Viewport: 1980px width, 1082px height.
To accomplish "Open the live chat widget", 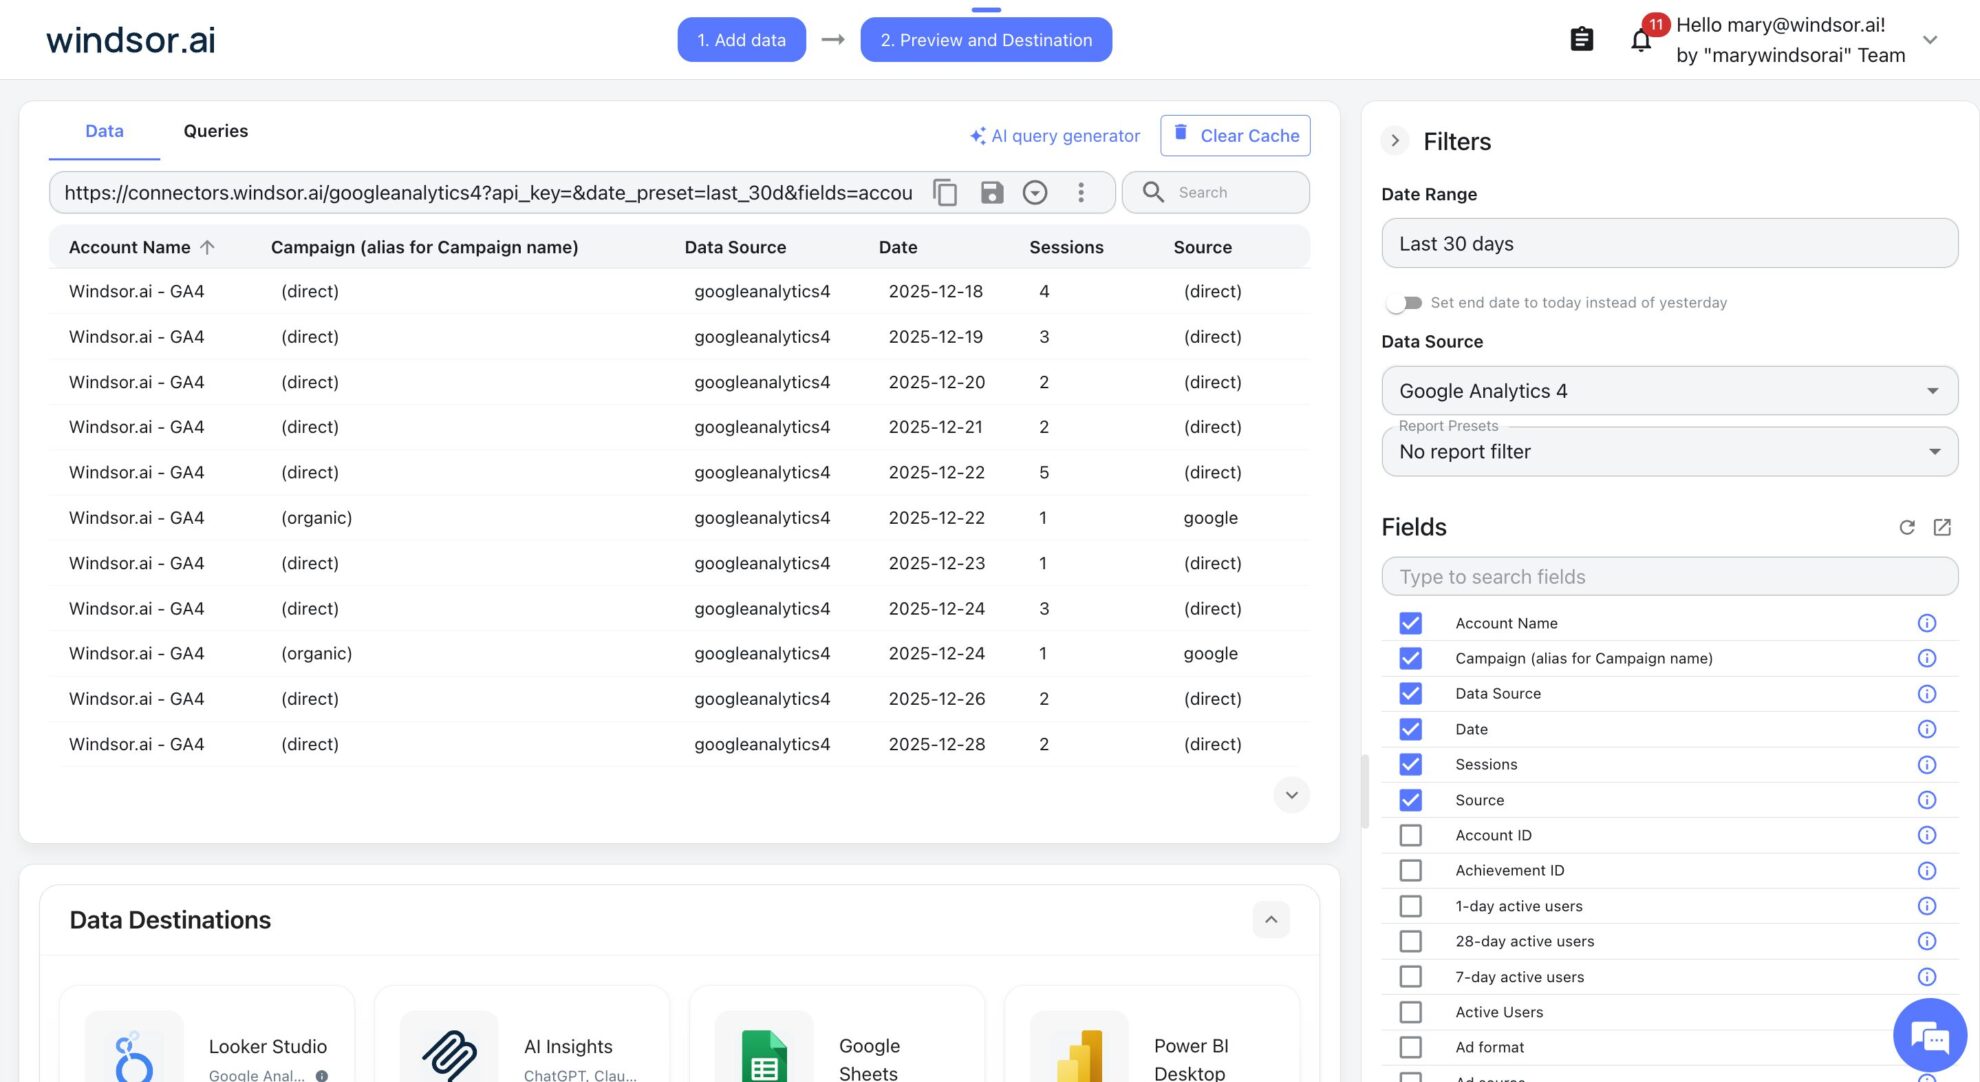I will [x=1929, y=1035].
